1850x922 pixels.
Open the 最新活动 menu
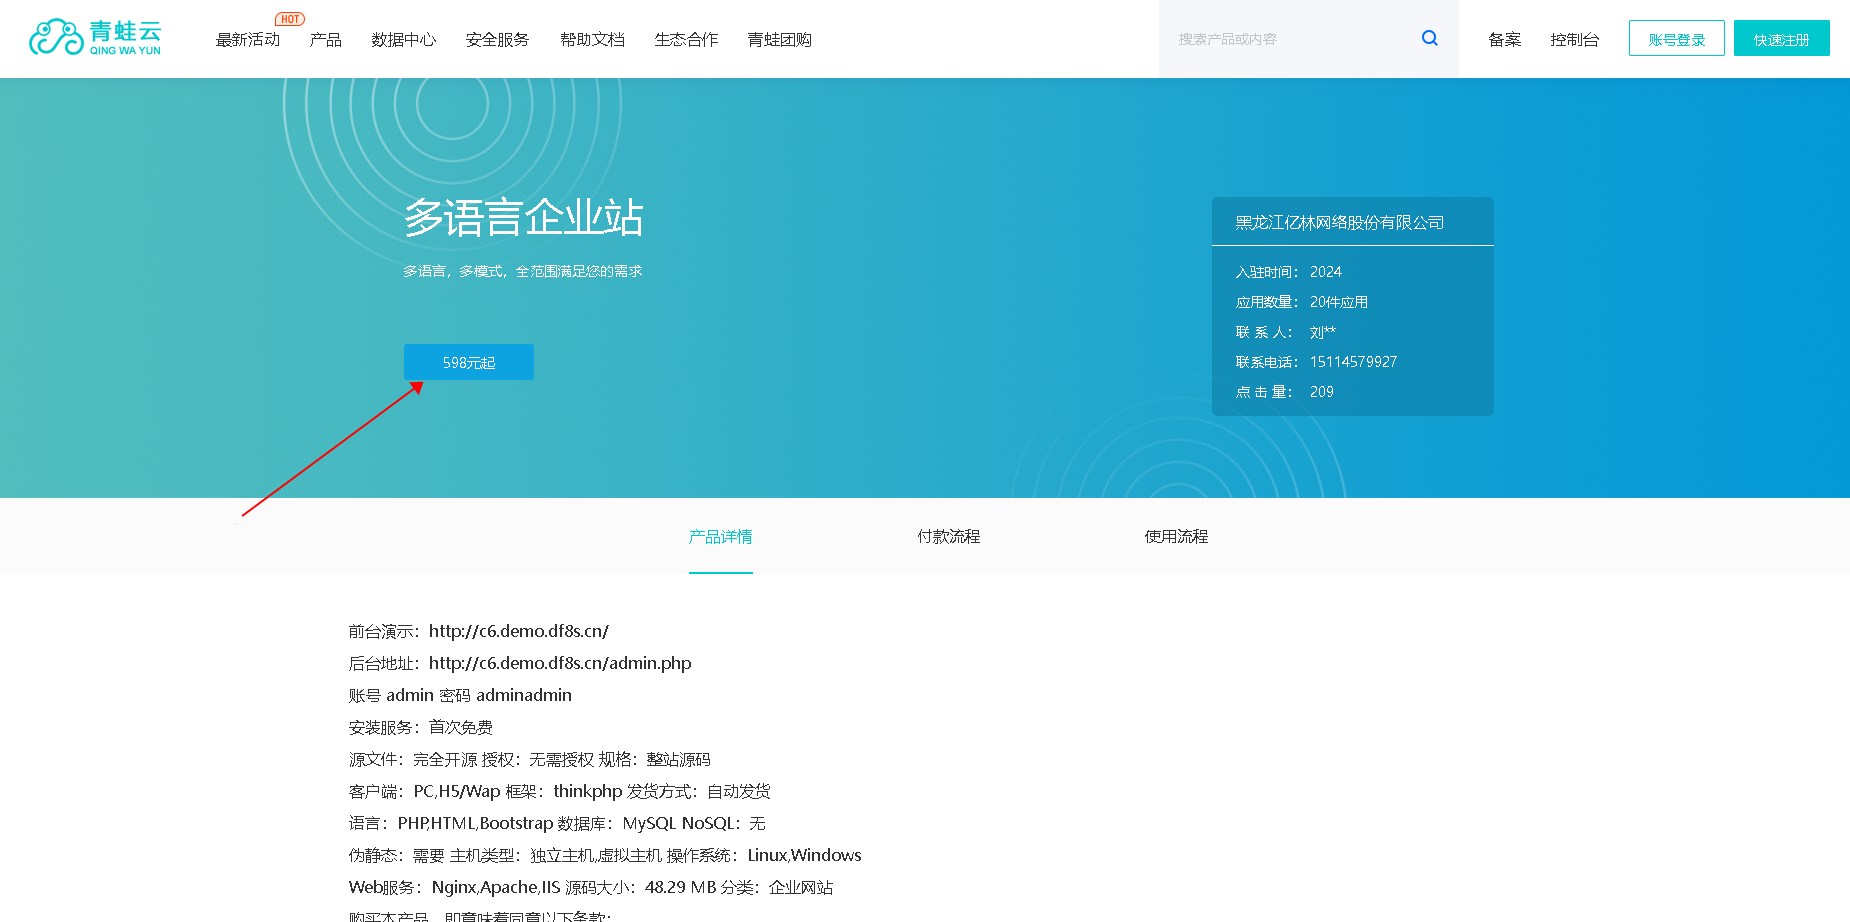point(248,40)
